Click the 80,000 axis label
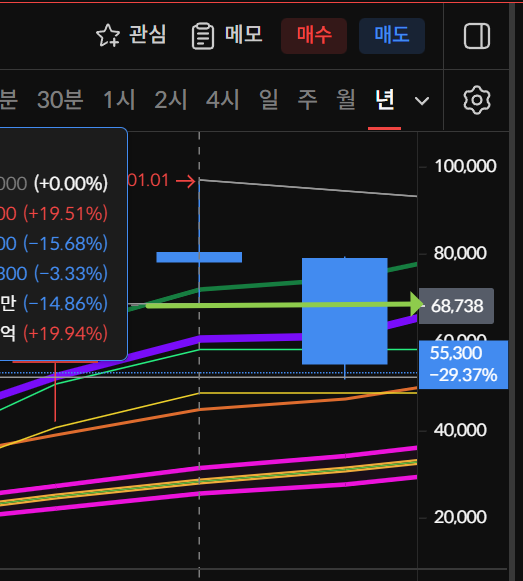523x581 pixels. pos(460,253)
